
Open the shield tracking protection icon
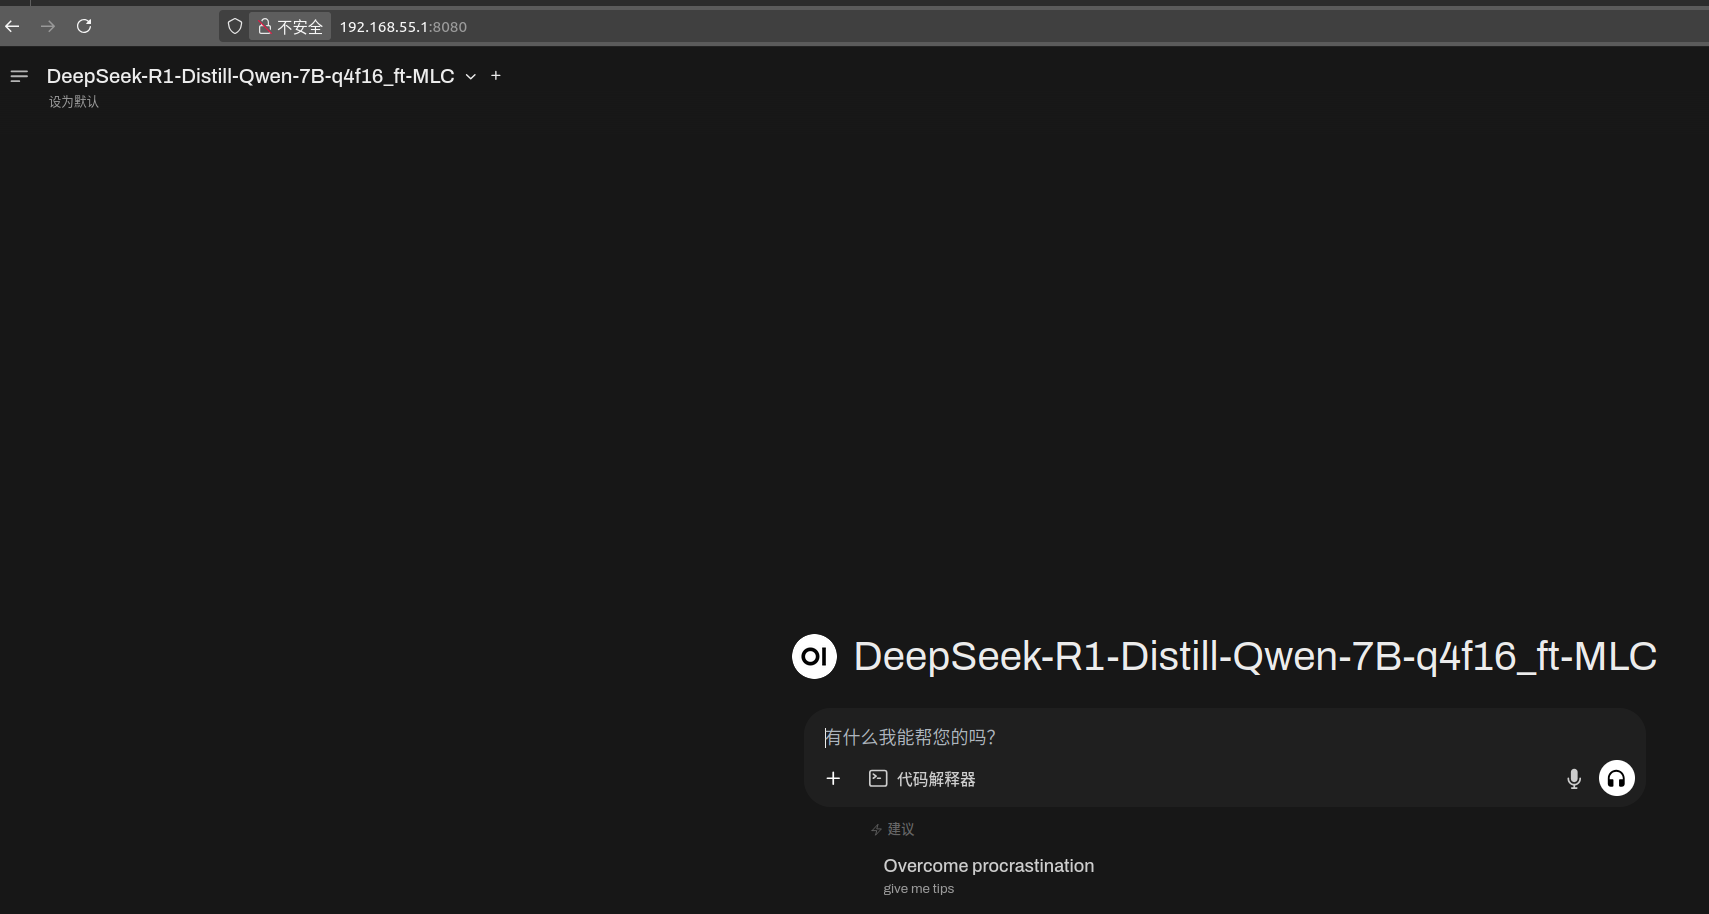pyautogui.click(x=235, y=27)
